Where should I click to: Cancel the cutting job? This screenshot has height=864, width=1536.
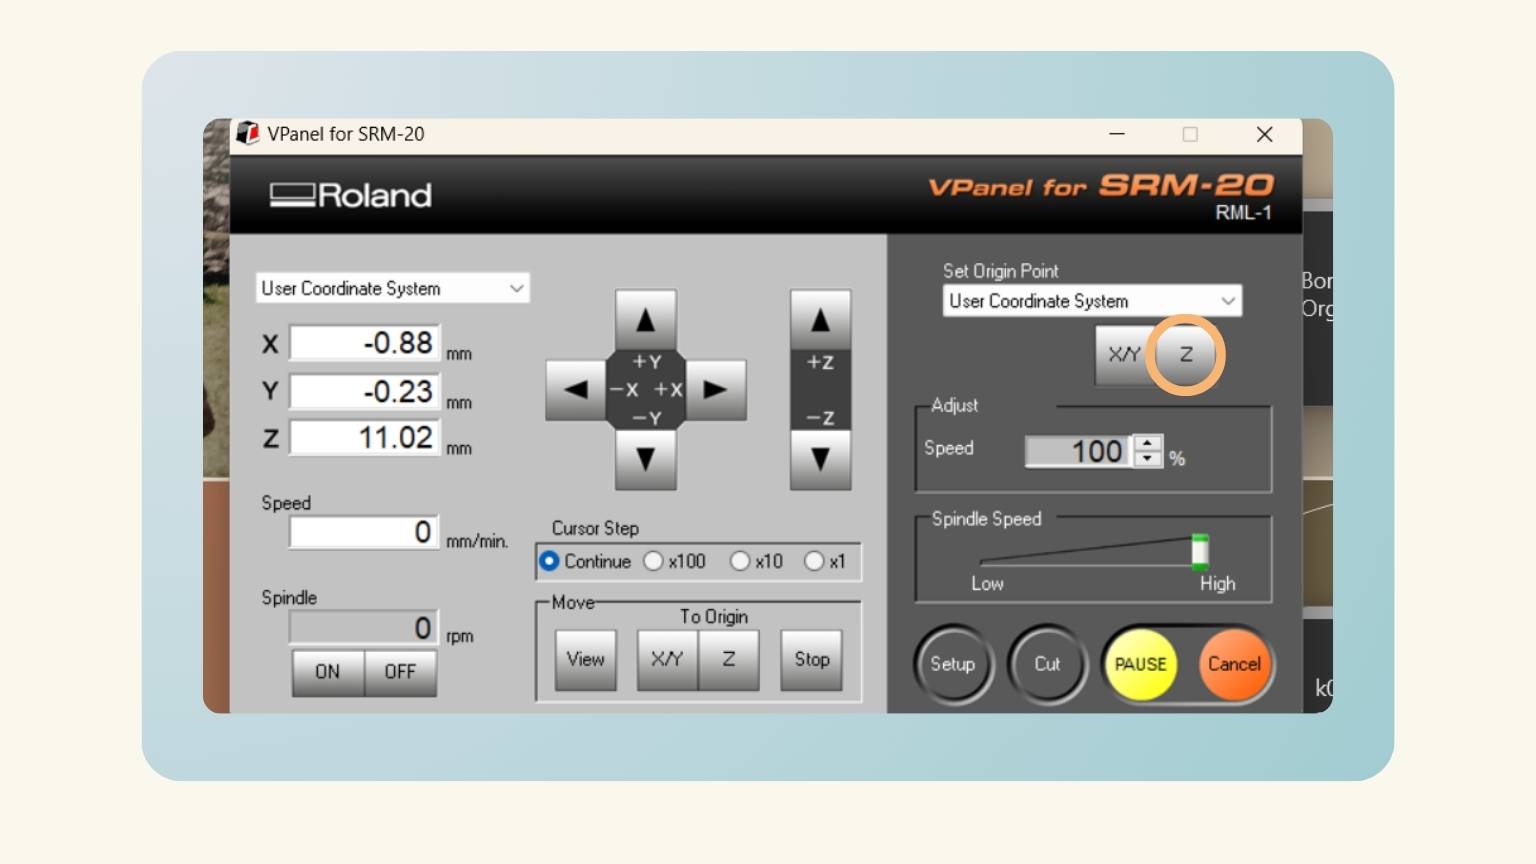tap(1234, 664)
